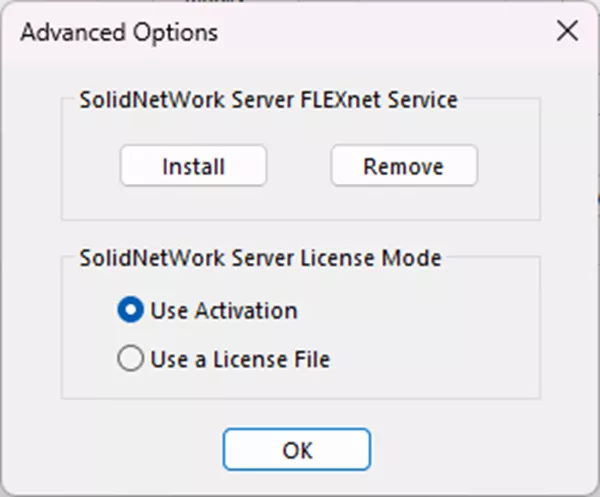Install the SolidNetWork Server FLEXnet service
This screenshot has height=497, width=600.
pos(193,166)
